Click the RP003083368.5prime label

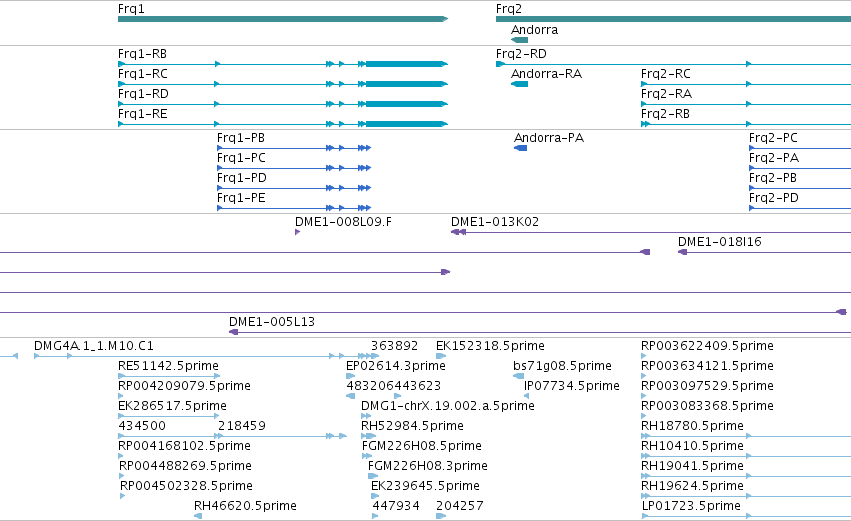click(x=707, y=406)
